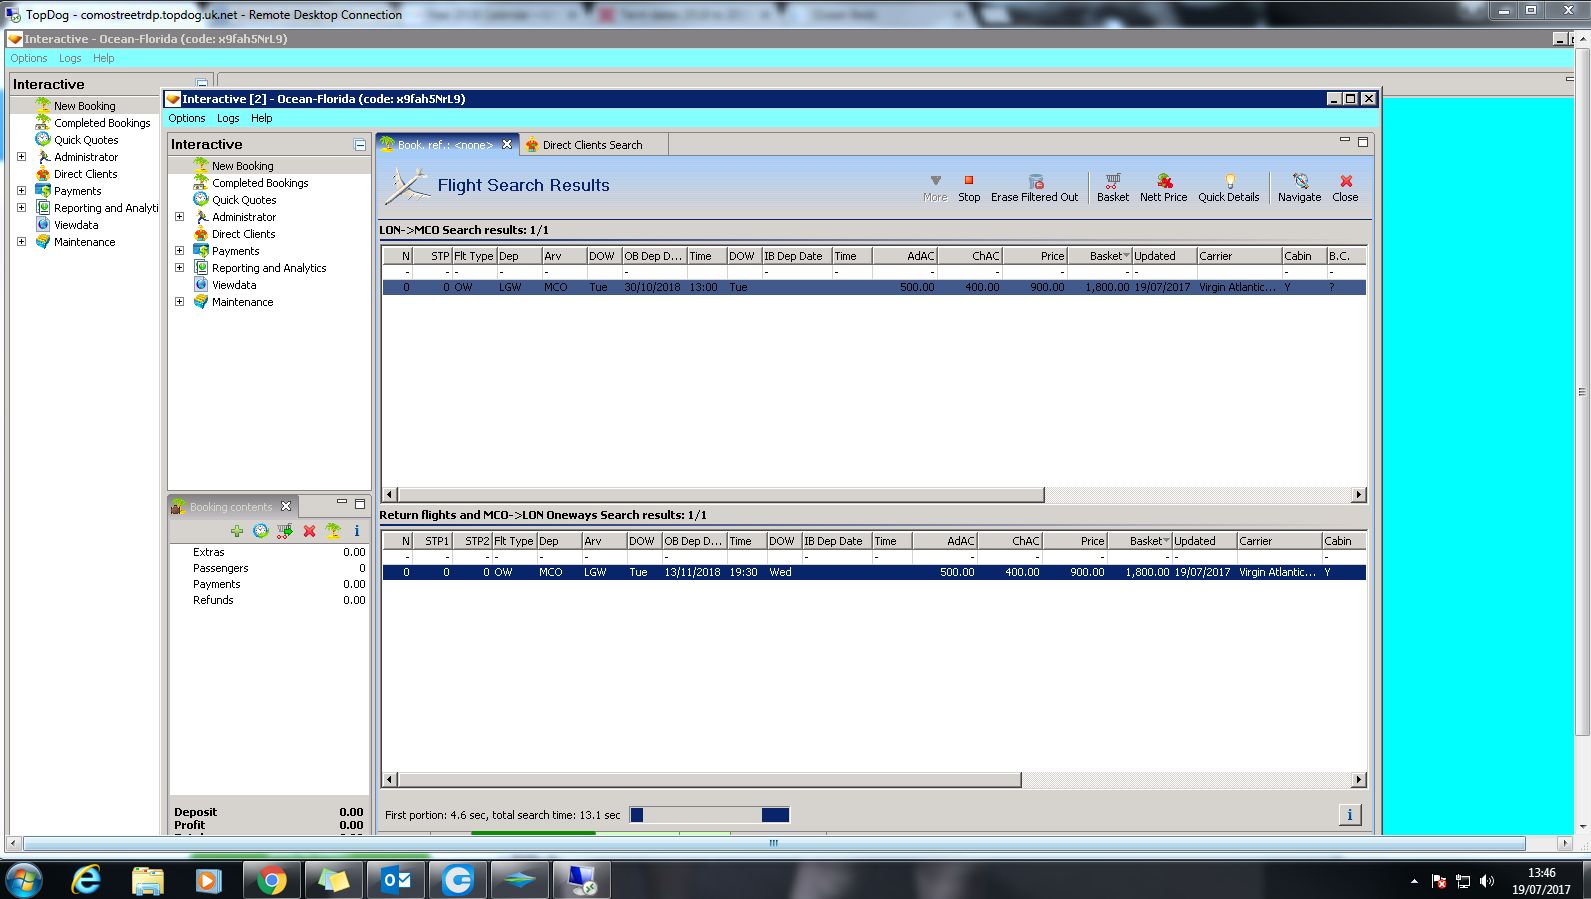Click the info button beside search time bar
This screenshot has width=1591, height=899.
coord(1349,815)
